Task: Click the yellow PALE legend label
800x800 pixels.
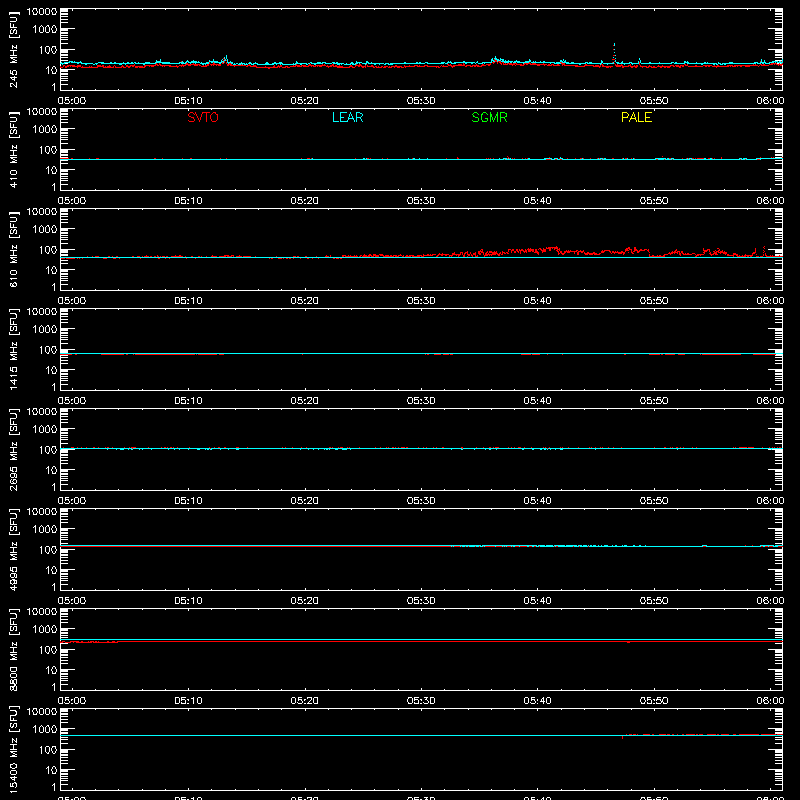Action: pyautogui.click(x=636, y=117)
